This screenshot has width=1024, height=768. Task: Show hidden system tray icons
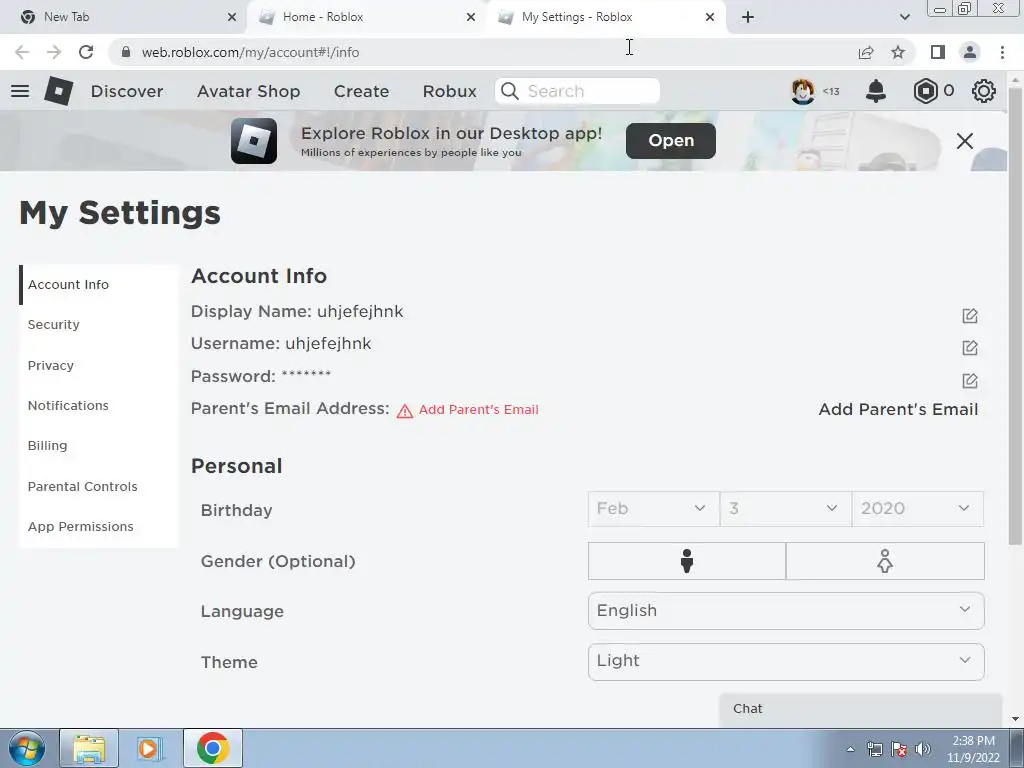point(850,749)
